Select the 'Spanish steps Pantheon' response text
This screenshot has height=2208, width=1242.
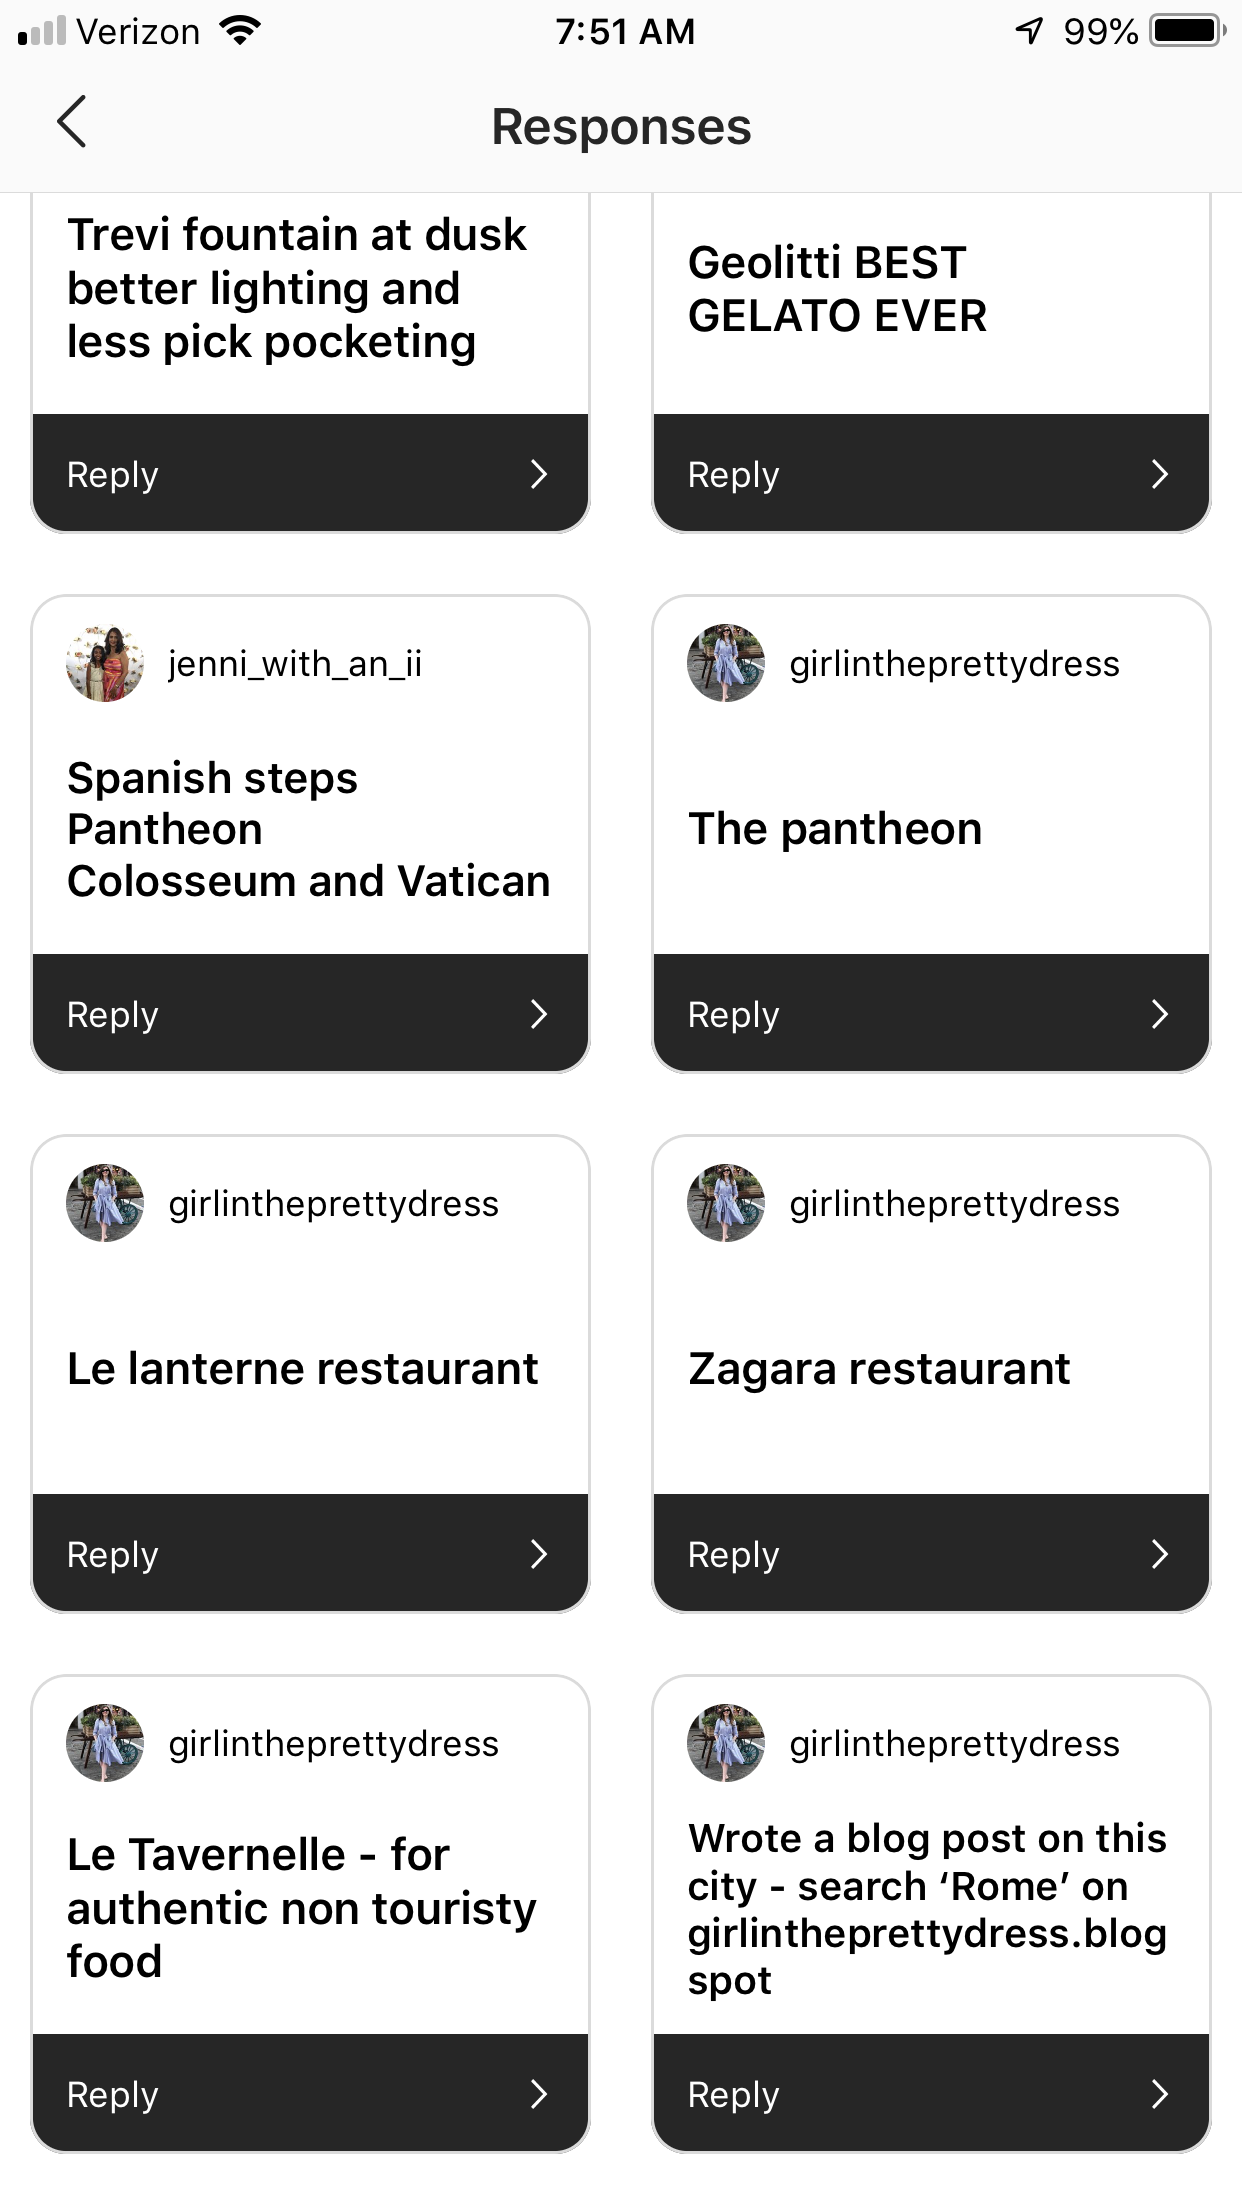tap(308, 830)
